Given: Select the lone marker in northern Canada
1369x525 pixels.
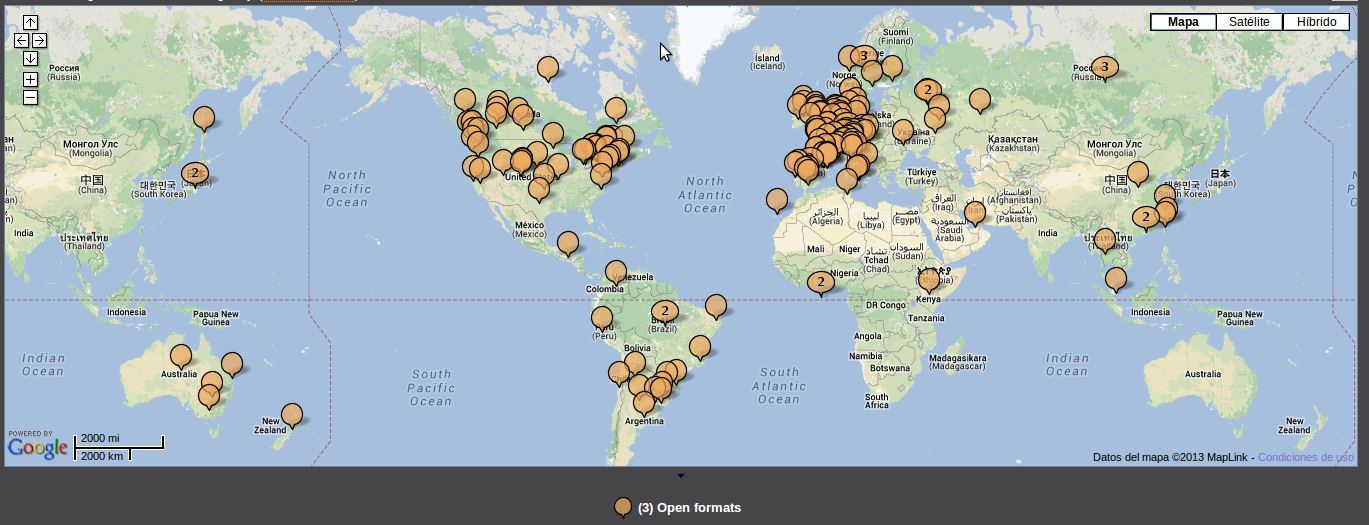Looking at the screenshot, I should (548, 68).
